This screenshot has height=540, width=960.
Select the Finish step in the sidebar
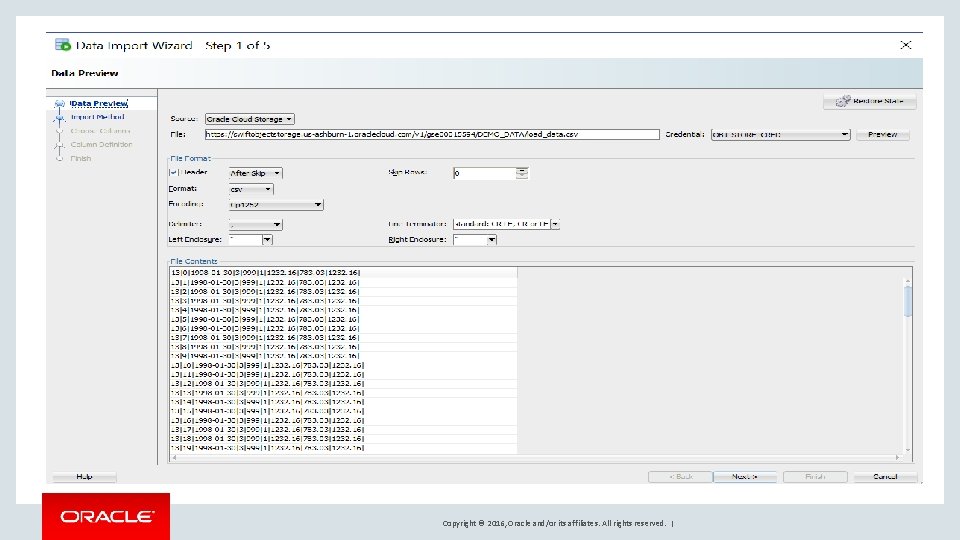(80, 159)
